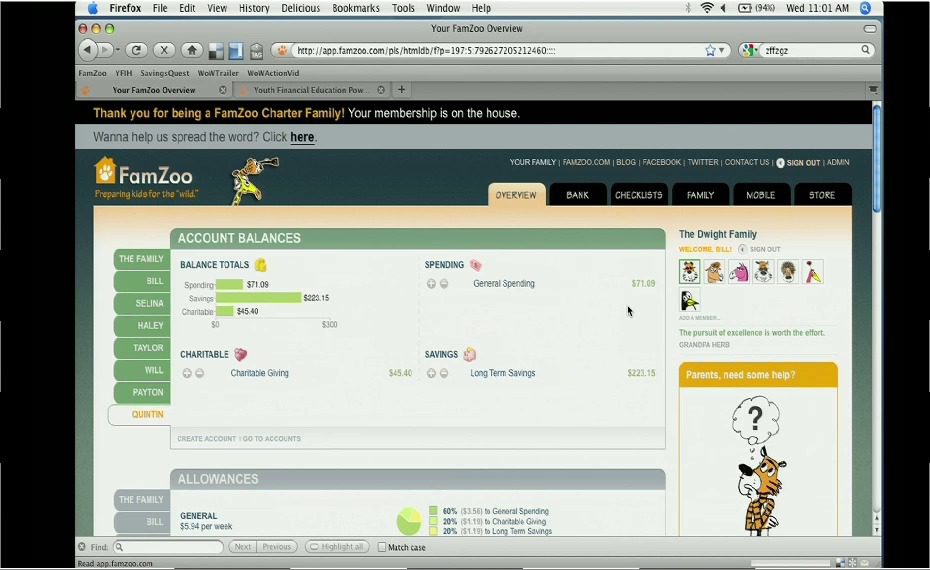Select The Family in Allowances sidebar
The height and width of the screenshot is (570, 930).
142,499
